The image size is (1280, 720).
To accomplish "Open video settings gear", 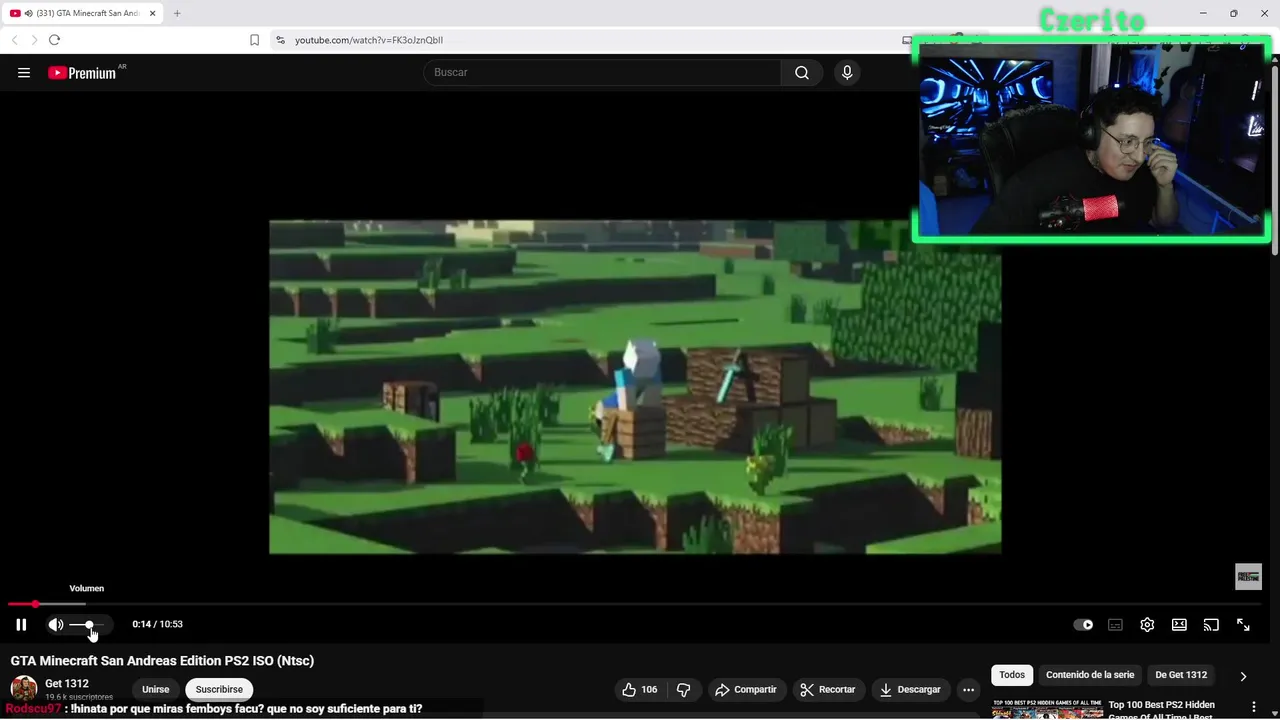I will [x=1147, y=624].
